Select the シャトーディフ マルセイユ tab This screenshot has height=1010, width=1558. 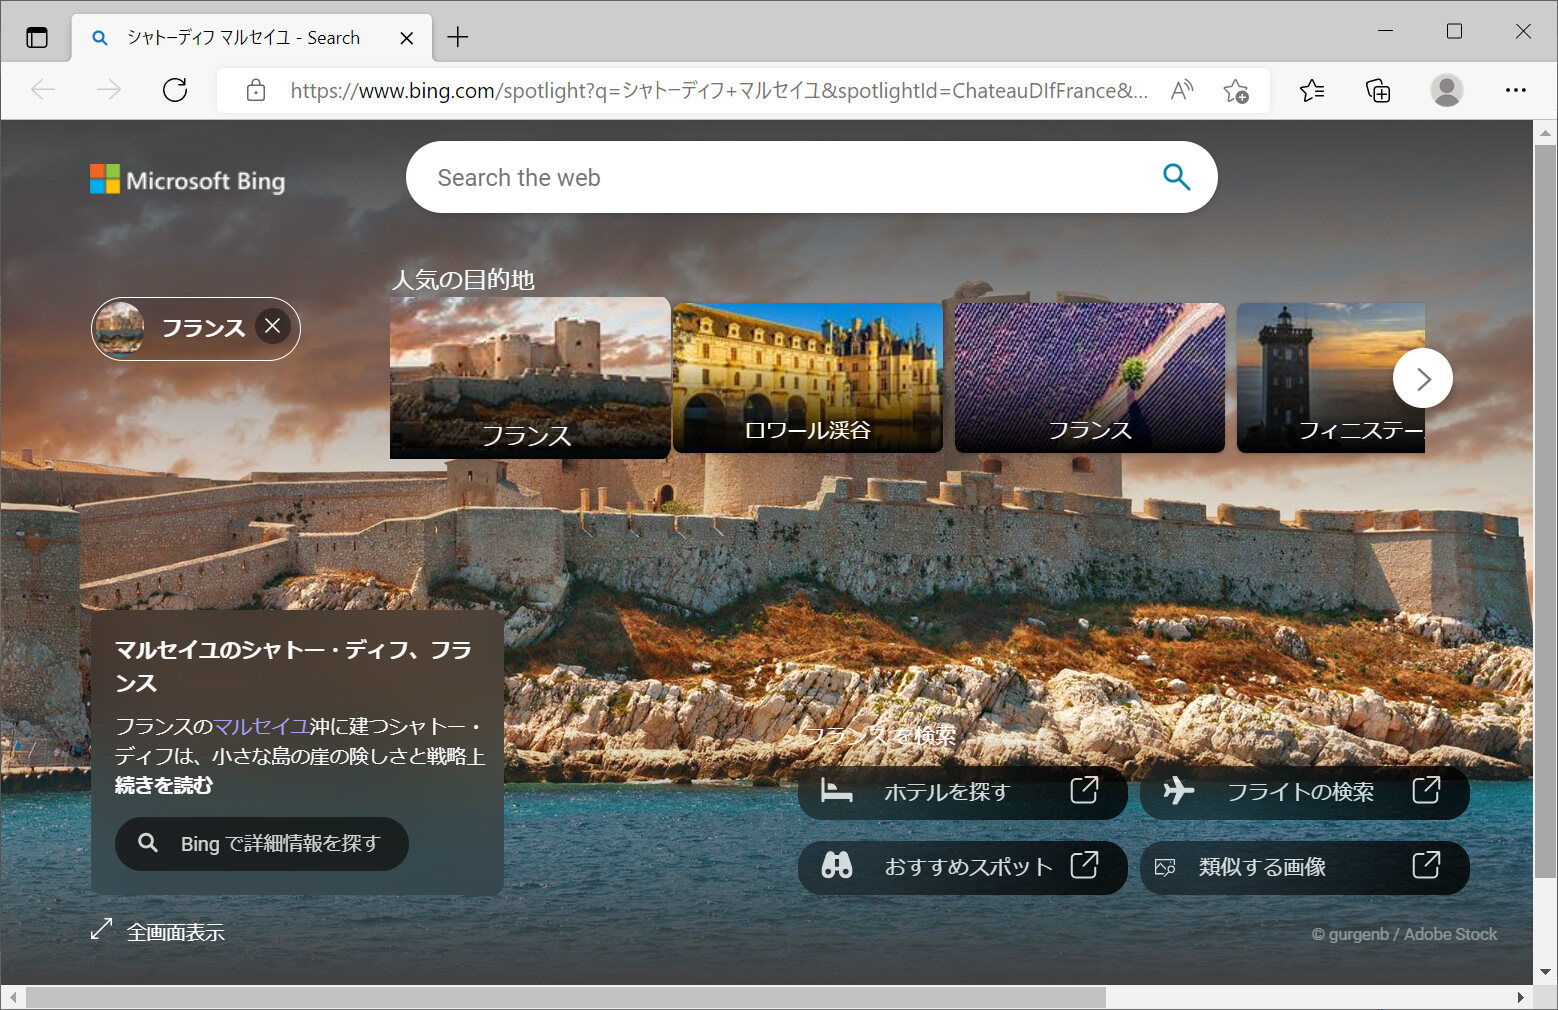[242, 38]
